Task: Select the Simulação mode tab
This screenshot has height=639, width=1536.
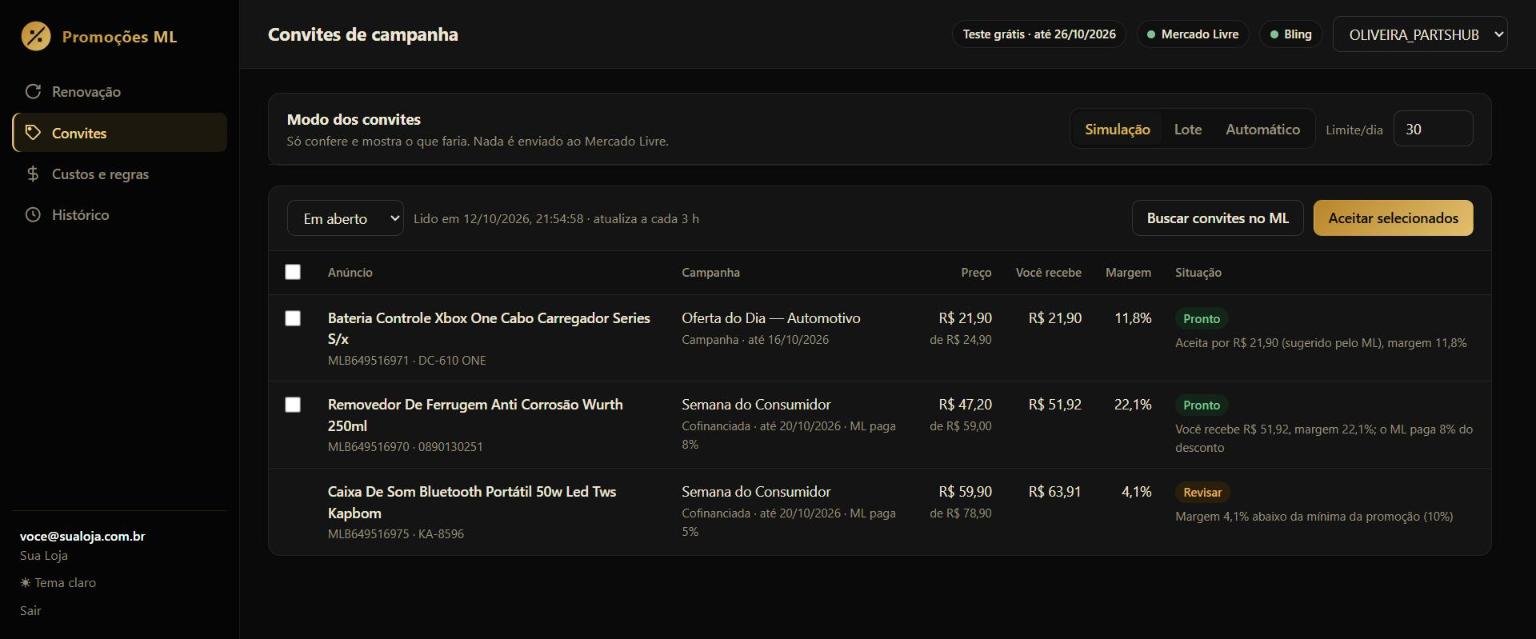Action: (1117, 129)
